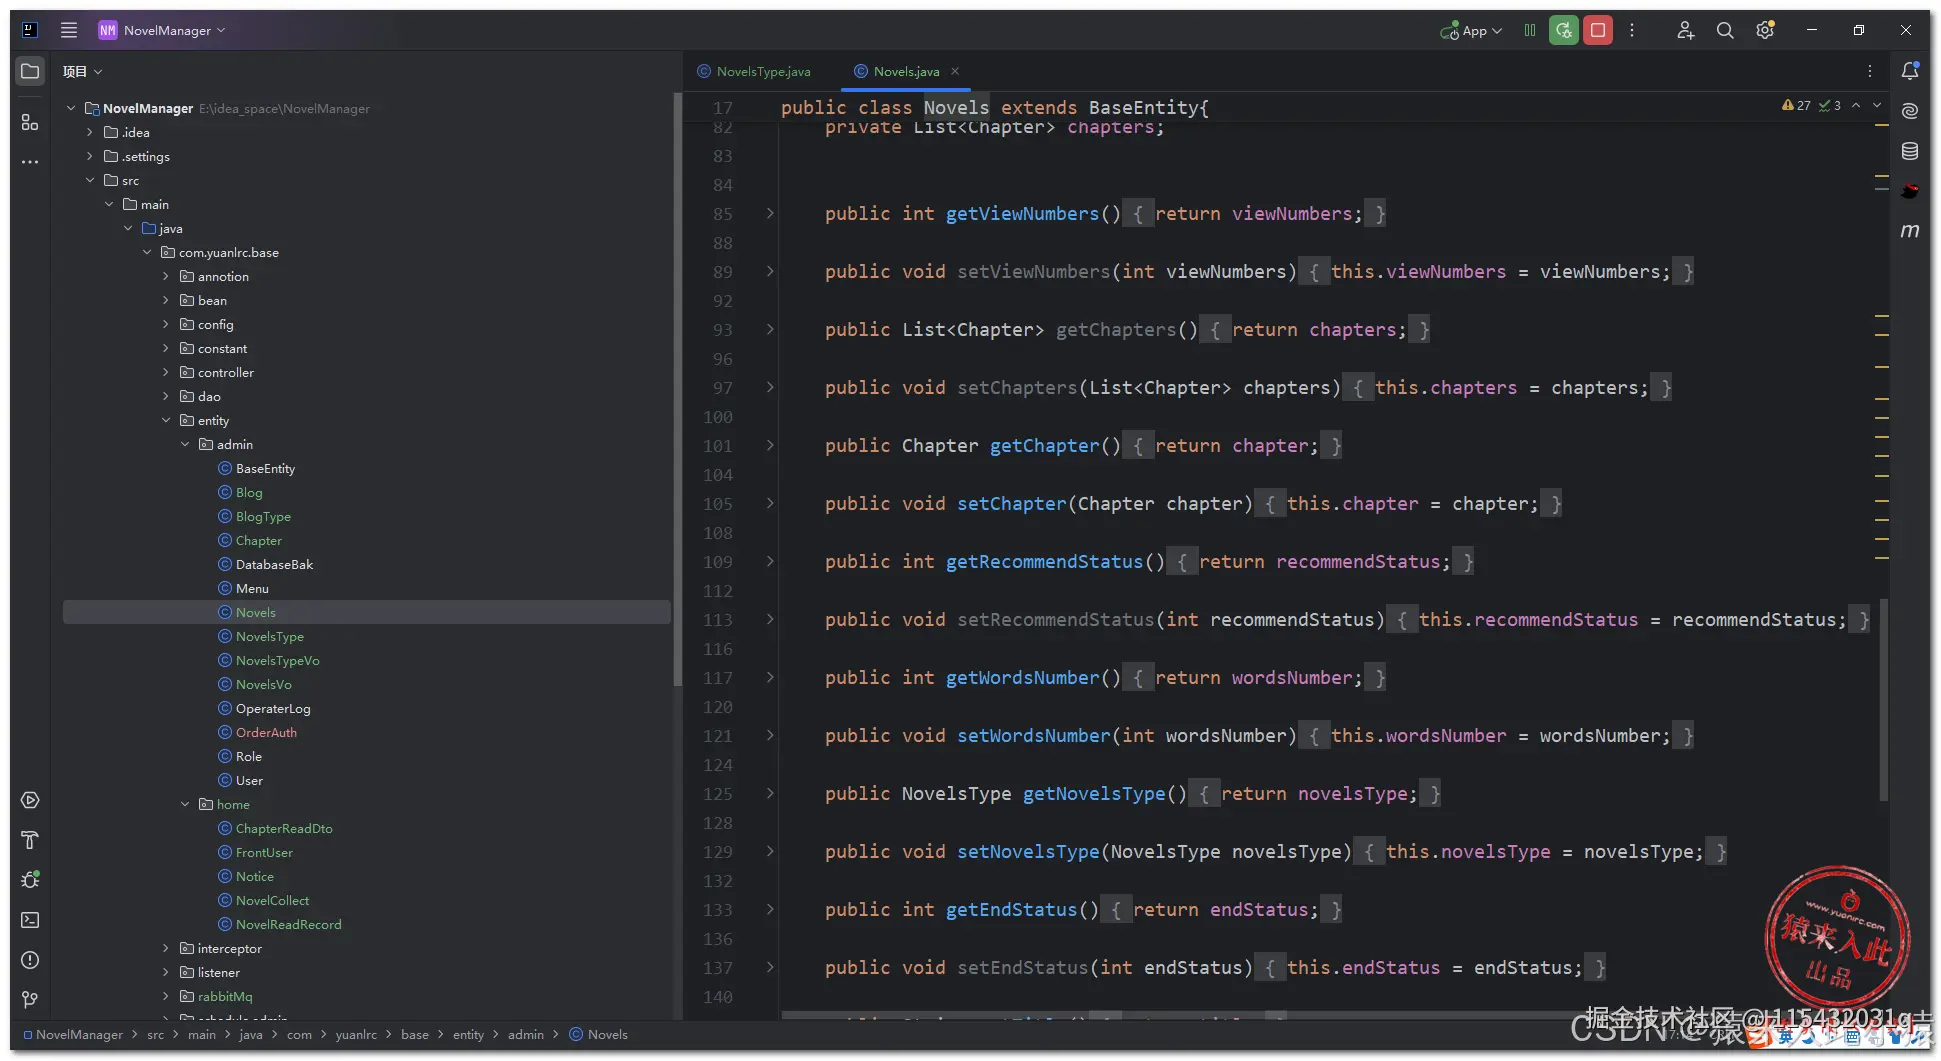Open the project view mode dropdown

(x=82, y=71)
